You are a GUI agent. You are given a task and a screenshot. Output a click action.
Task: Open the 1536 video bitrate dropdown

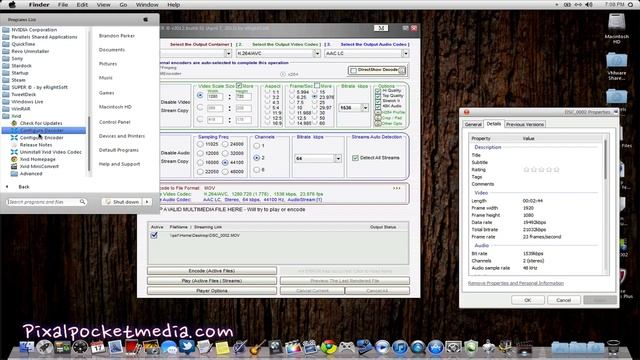tap(365, 108)
